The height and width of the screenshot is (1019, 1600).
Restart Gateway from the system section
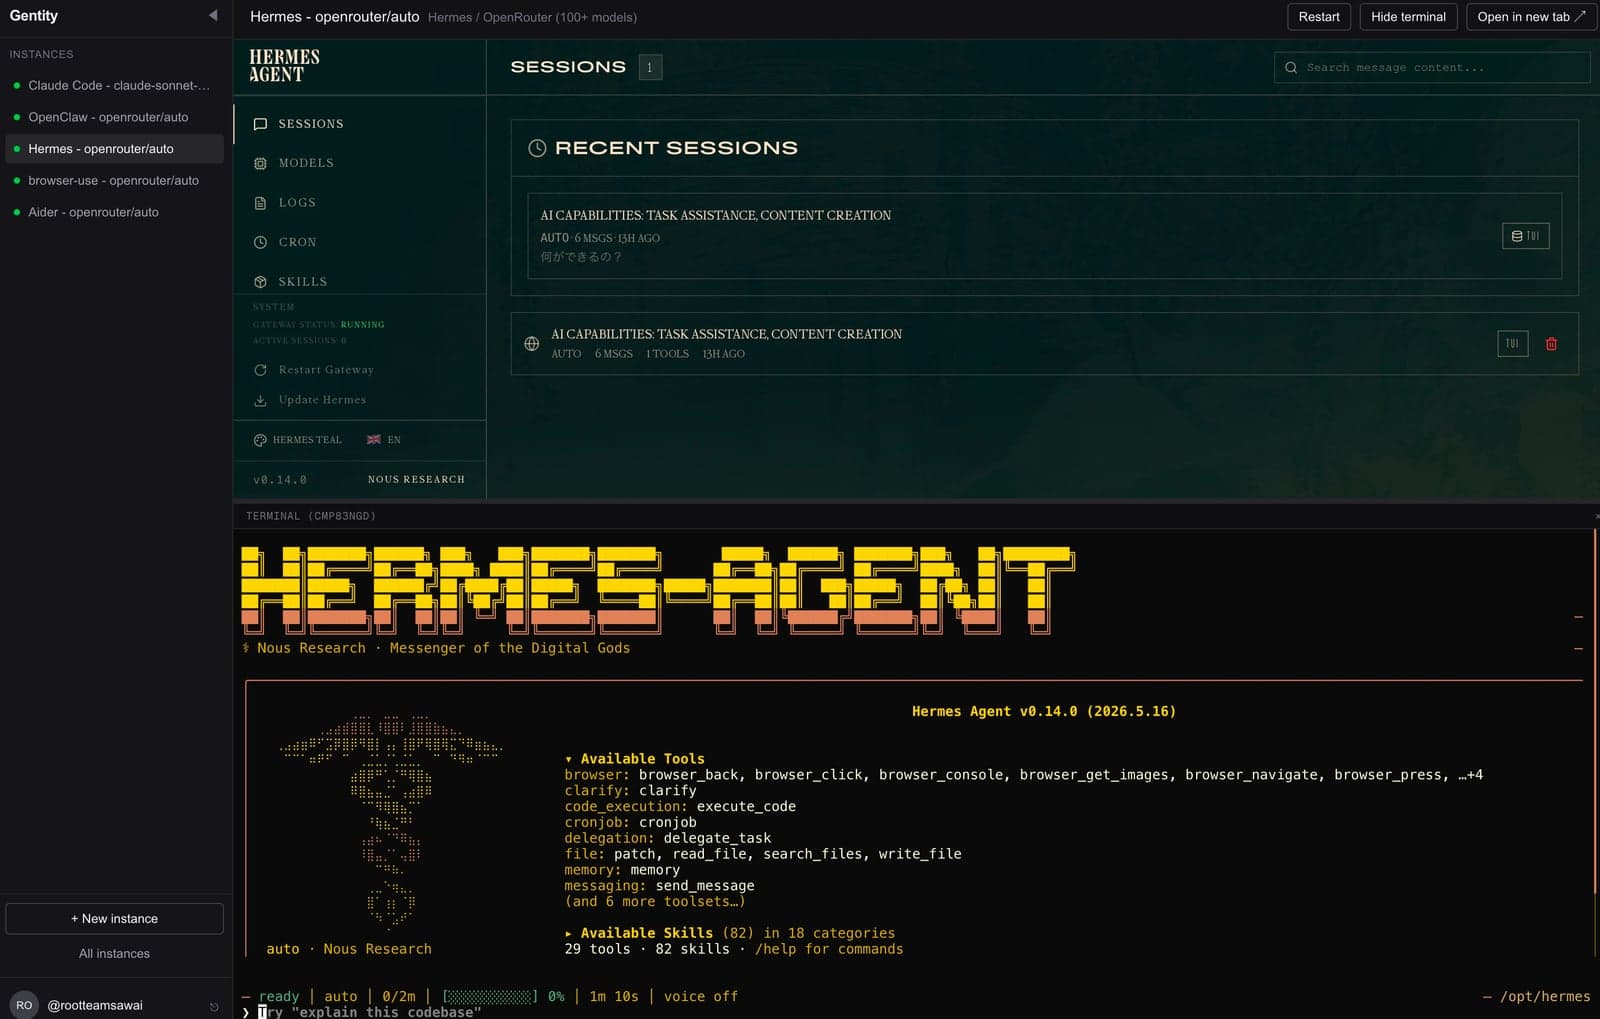pyautogui.click(x=326, y=370)
